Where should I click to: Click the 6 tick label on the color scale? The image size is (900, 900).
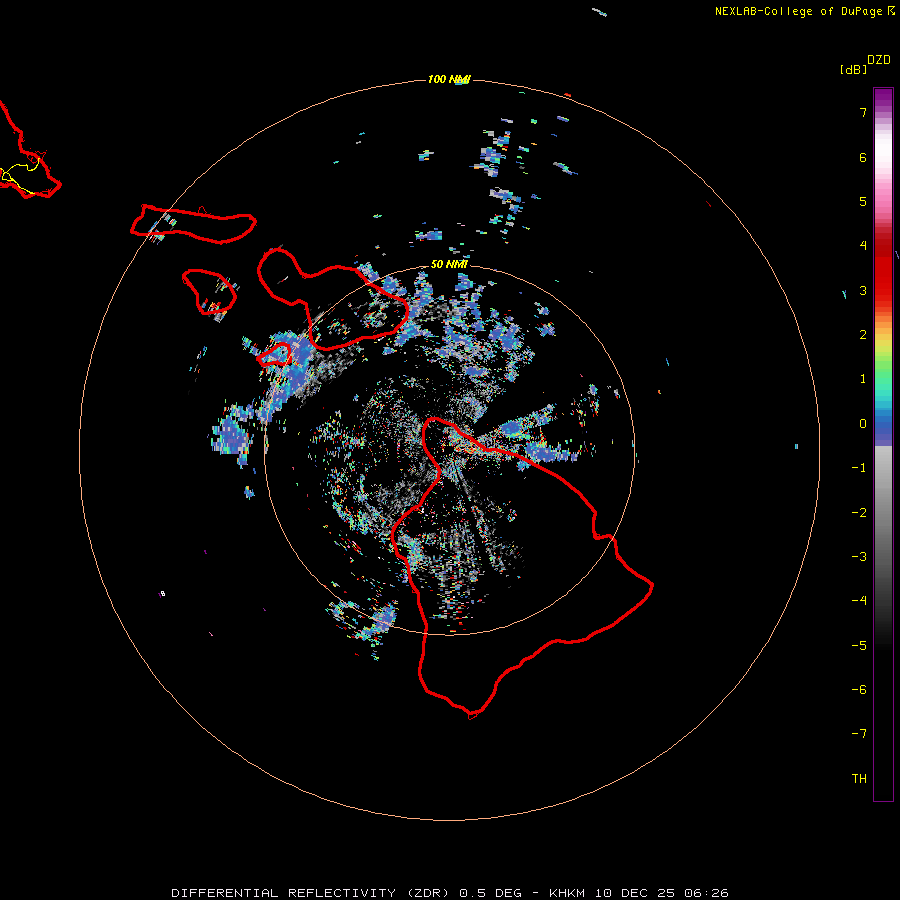(863, 157)
